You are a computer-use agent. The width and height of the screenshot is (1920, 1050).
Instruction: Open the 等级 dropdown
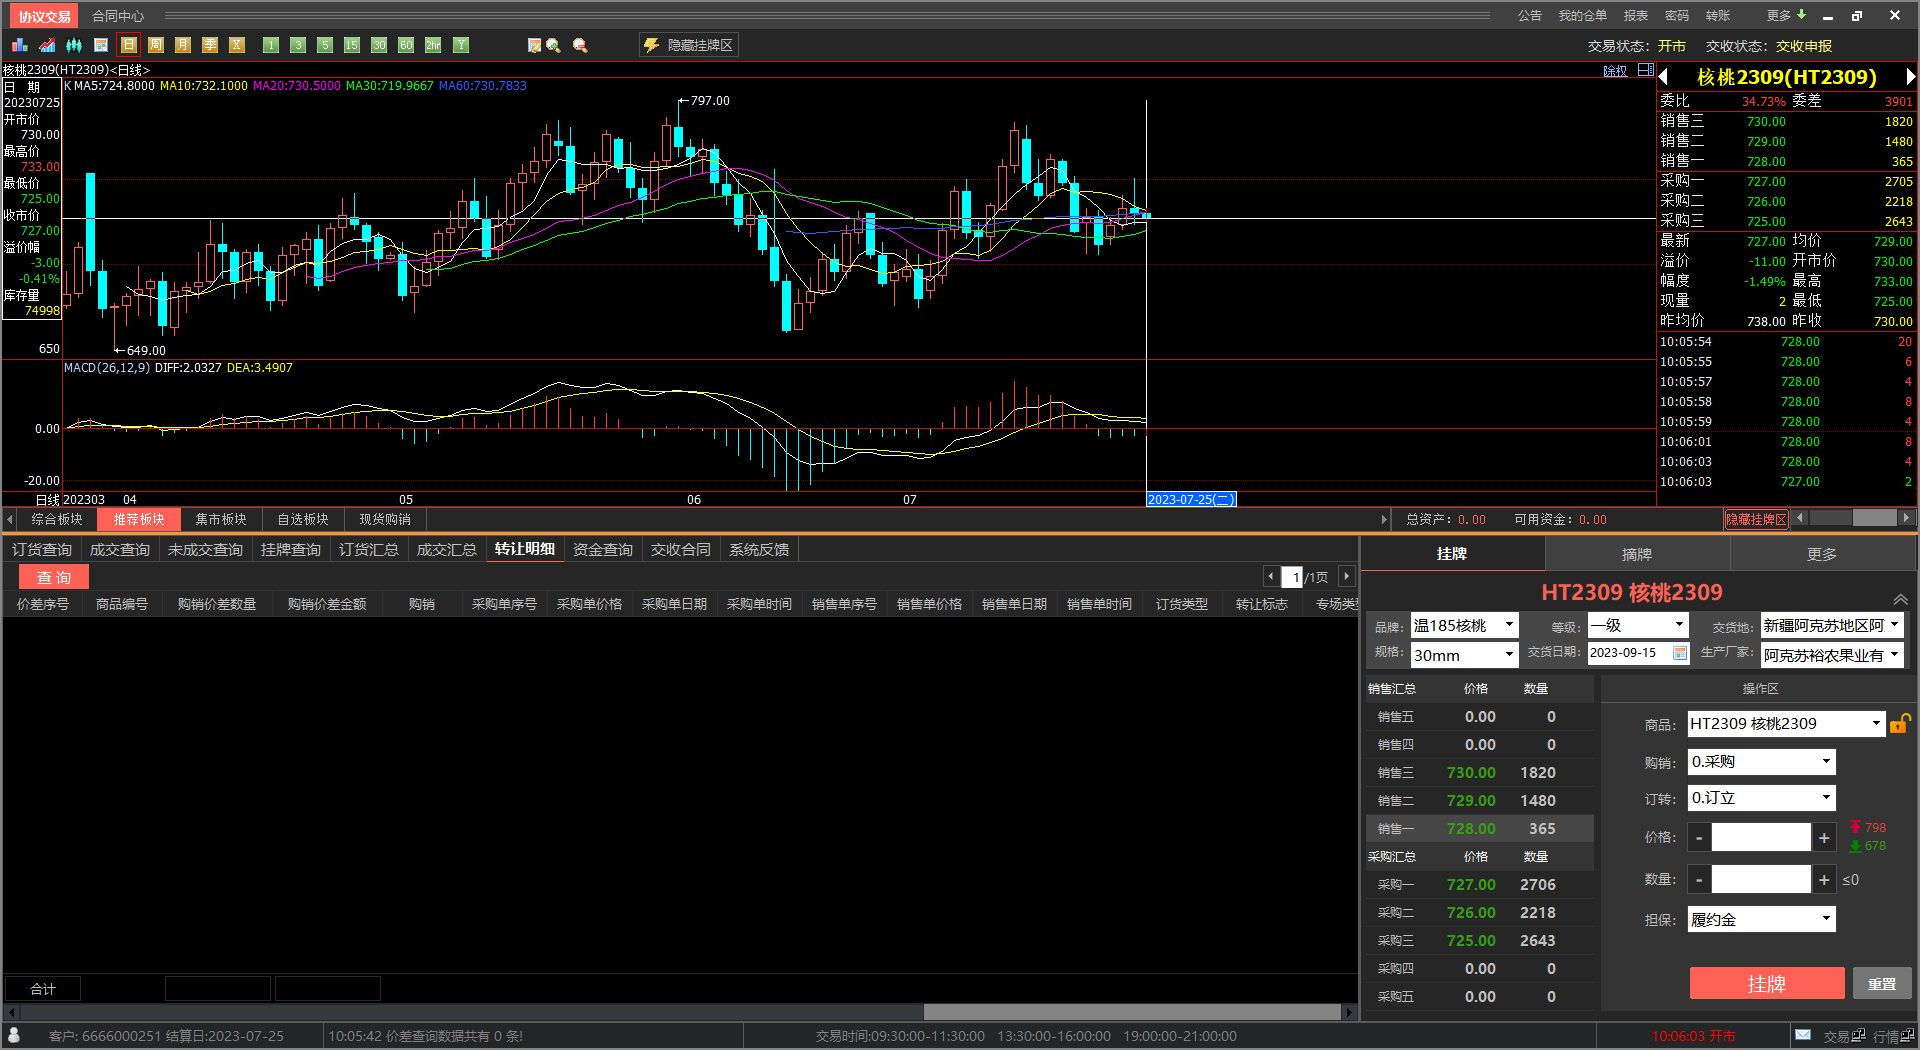click(x=1638, y=626)
